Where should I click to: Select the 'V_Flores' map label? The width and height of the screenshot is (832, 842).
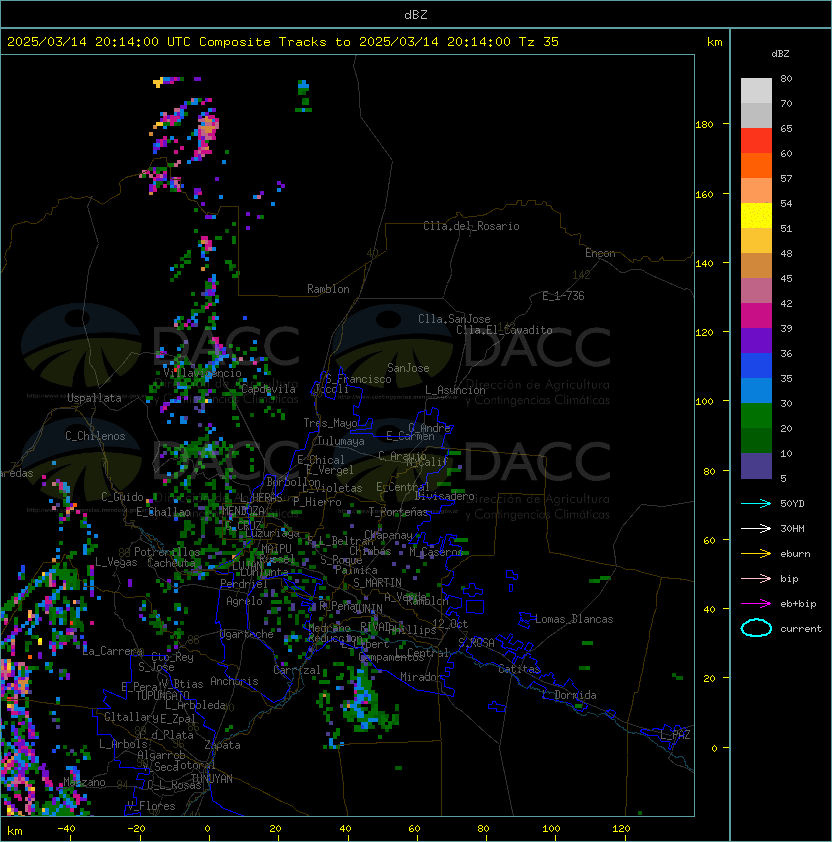(151, 806)
